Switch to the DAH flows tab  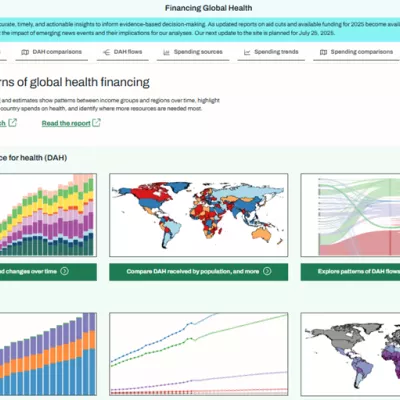click(x=123, y=52)
